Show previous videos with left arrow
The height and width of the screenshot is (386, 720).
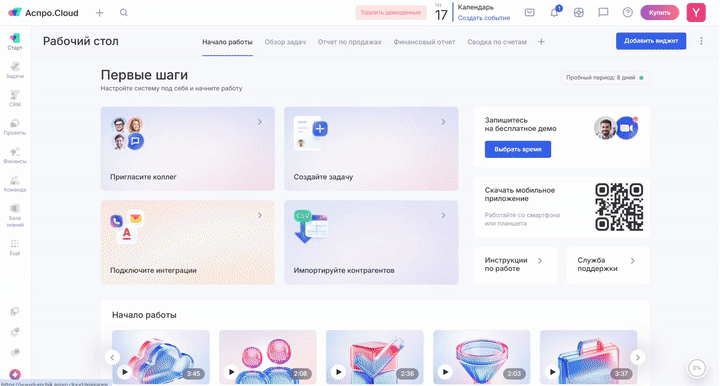(112, 357)
